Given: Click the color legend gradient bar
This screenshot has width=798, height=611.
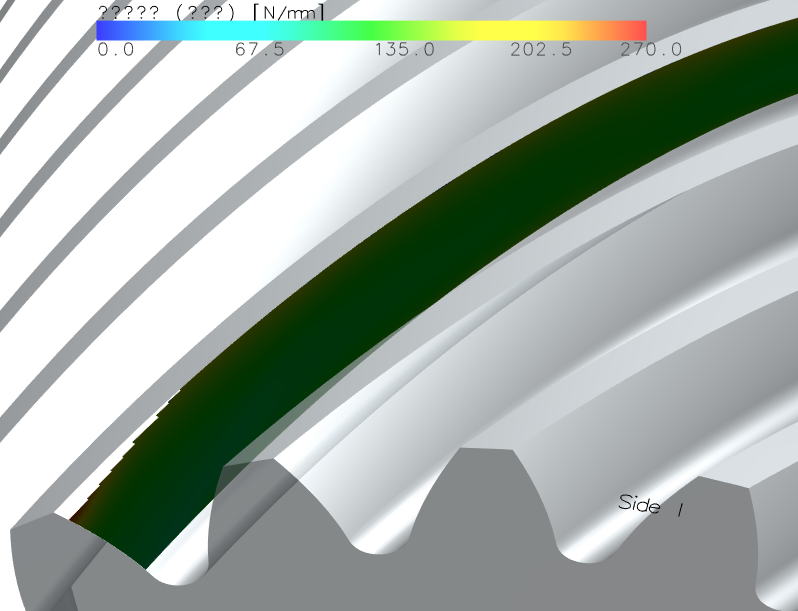Looking at the screenshot, I should [x=371, y=31].
